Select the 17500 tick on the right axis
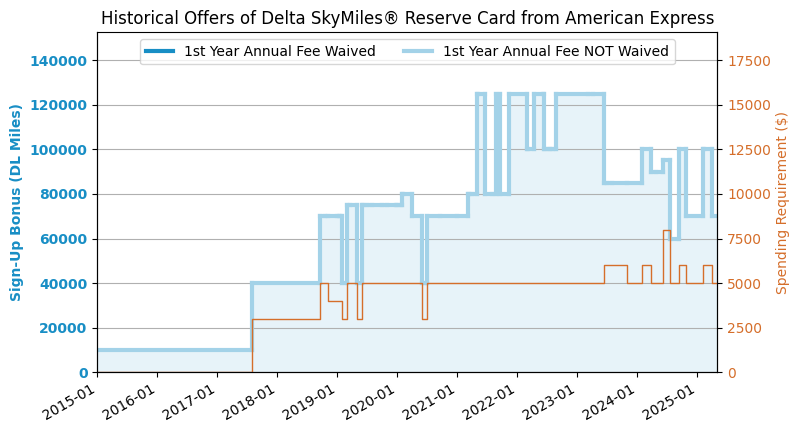The width and height of the screenshot is (800, 433). tap(747, 61)
